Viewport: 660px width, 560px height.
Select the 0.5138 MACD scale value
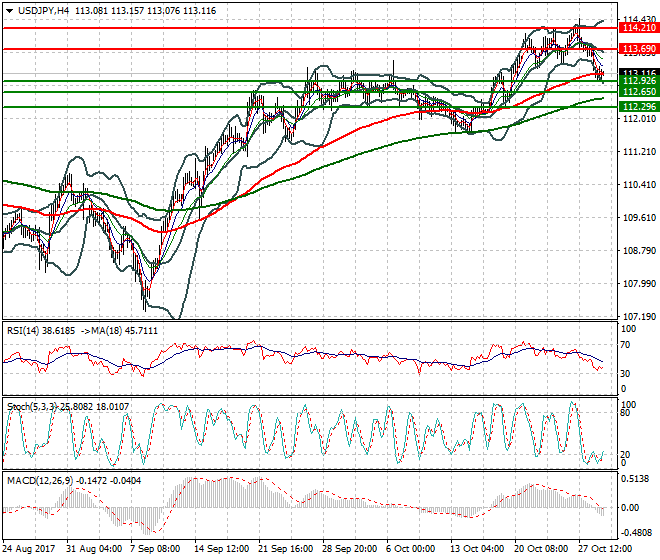tap(636, 479)
